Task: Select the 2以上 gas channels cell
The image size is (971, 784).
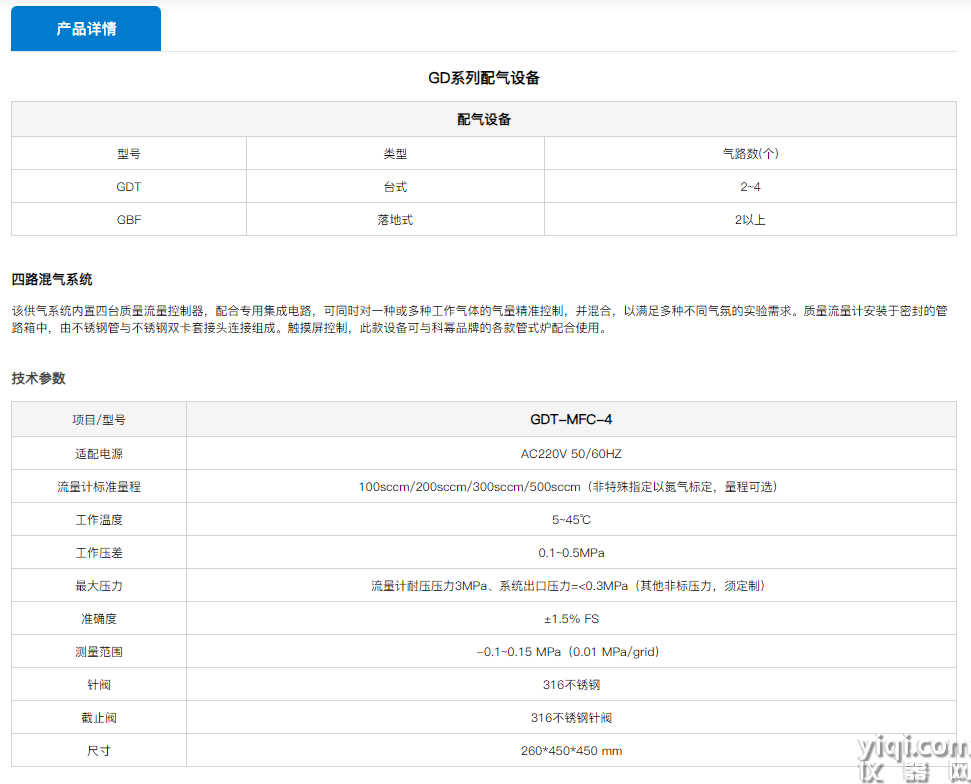Action: click(751, 219)
